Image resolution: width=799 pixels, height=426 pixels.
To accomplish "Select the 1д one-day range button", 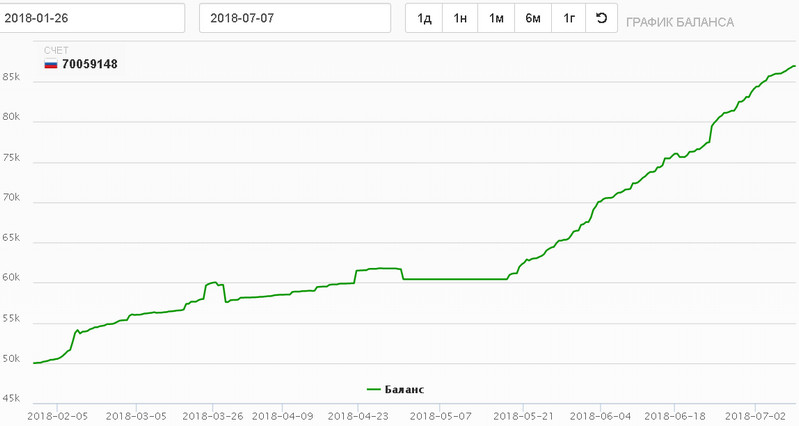I will click(424, 18).
